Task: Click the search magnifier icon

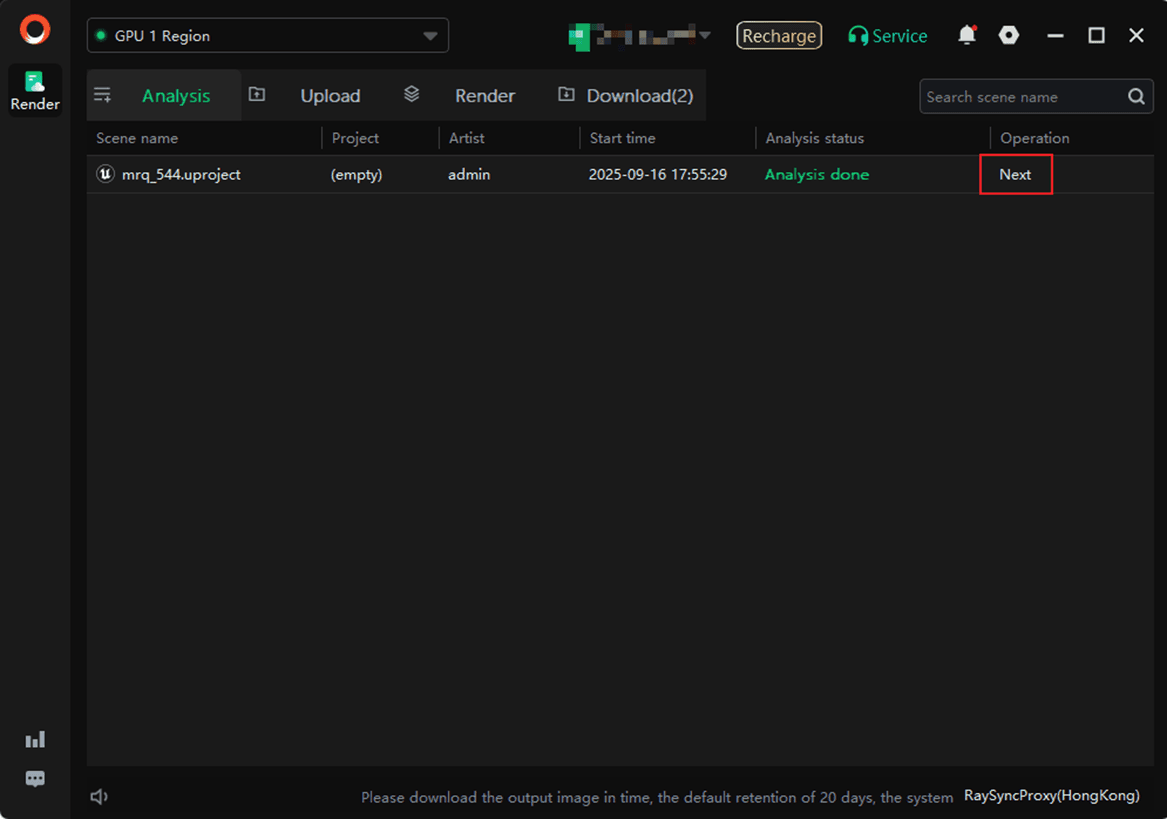Action: [x=1136, y=97]
